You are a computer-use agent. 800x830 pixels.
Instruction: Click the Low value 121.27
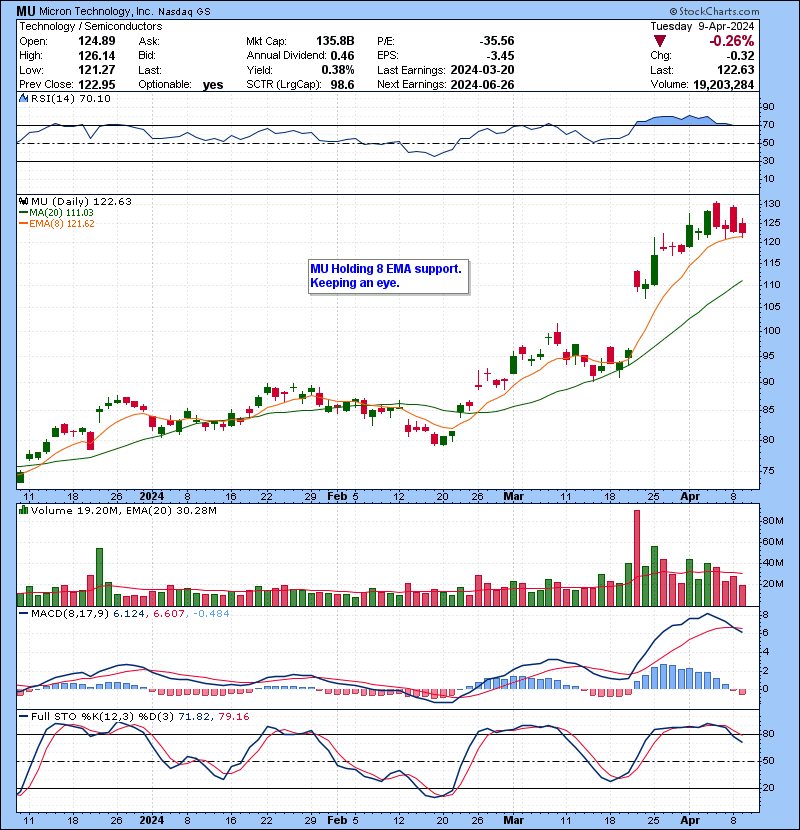tap(96, 70)
